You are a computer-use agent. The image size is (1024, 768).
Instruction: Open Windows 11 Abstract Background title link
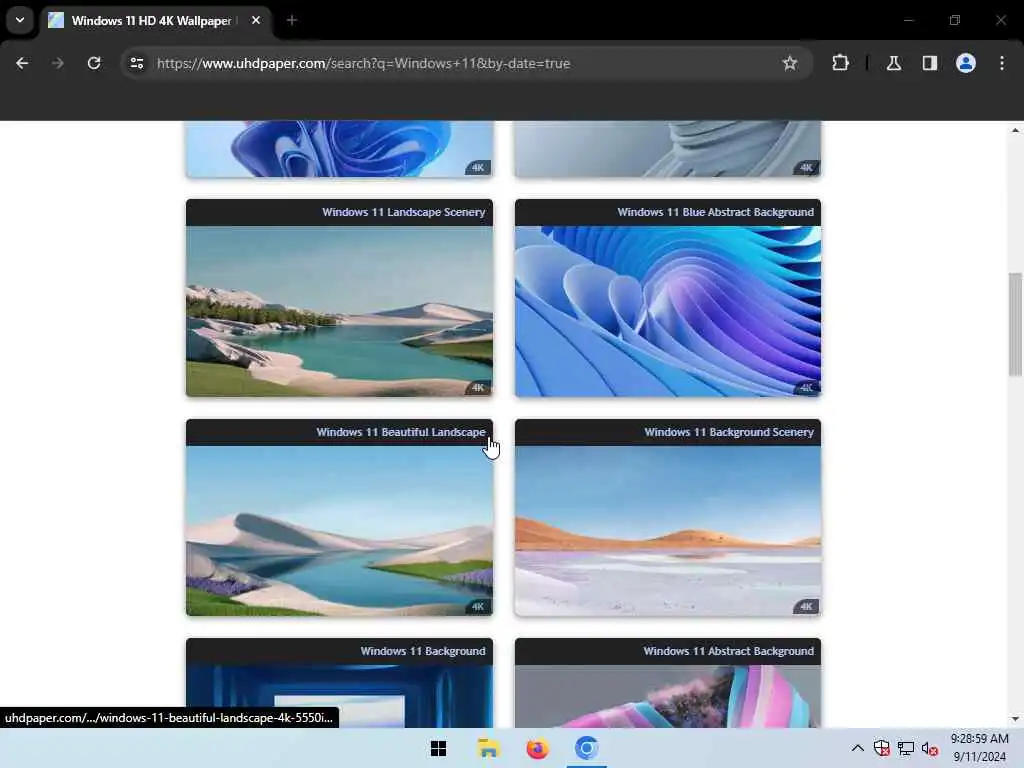point(728,651)
